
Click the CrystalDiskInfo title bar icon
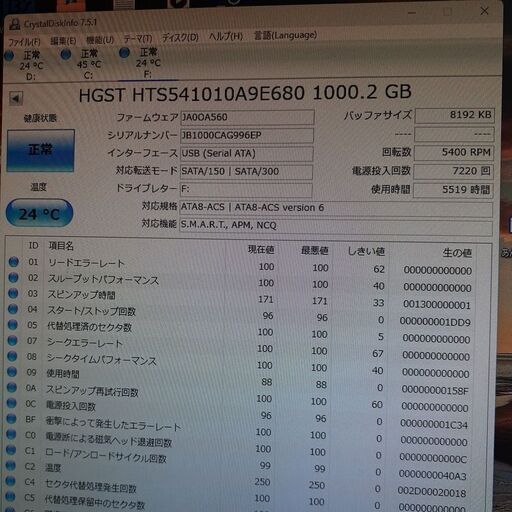[x=15, y=24]
